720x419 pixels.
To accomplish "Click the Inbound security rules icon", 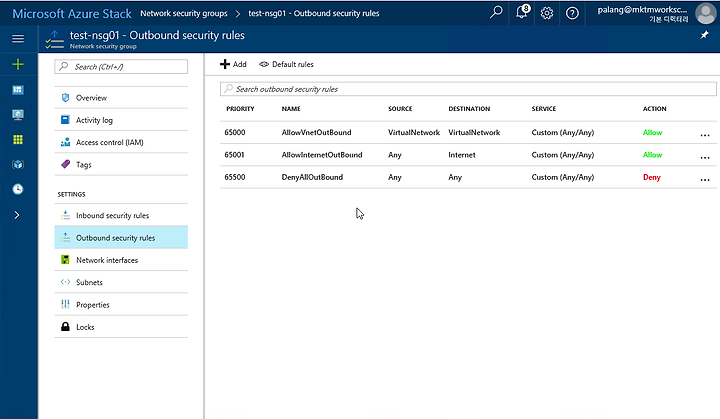I will tap(65, 215).
